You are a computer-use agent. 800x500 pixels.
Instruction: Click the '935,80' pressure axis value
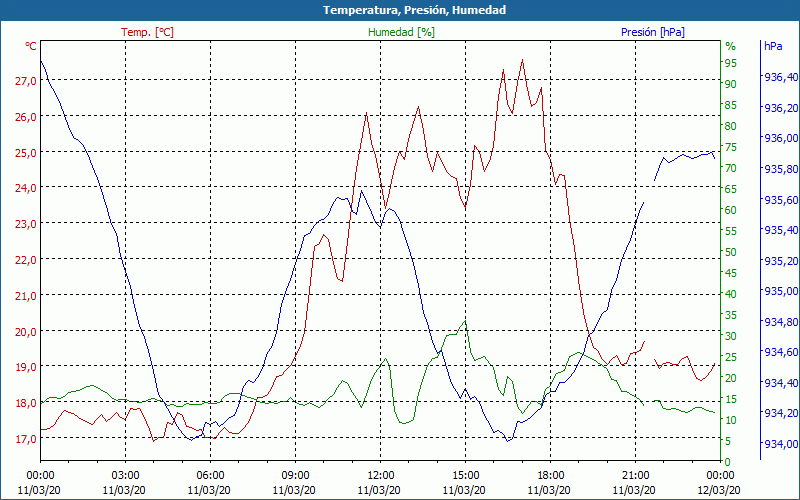point(781,168)
